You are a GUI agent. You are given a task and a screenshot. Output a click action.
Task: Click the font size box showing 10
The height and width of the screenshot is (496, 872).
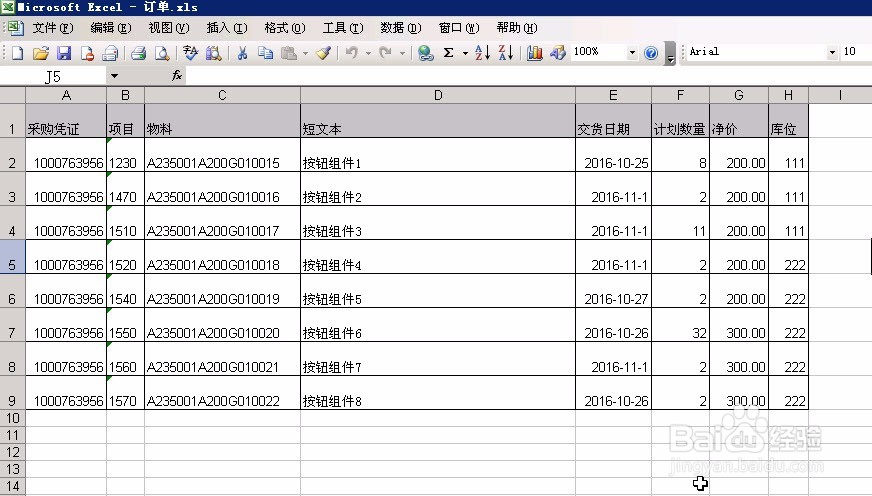(x=855, y=52)
